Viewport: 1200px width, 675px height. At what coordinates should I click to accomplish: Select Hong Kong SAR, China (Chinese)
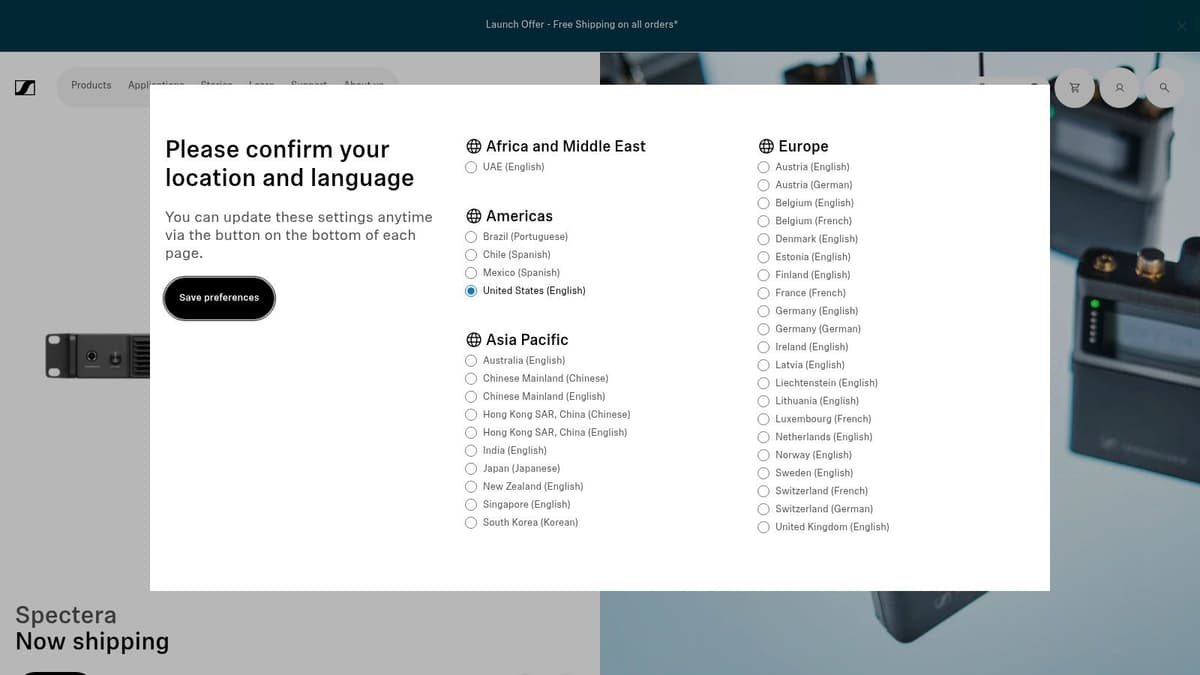click(x=471, y=414)
